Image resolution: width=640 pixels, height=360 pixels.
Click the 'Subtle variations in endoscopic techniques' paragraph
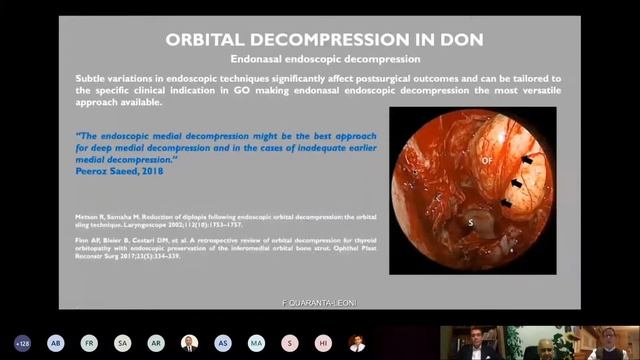coord(318,90)
